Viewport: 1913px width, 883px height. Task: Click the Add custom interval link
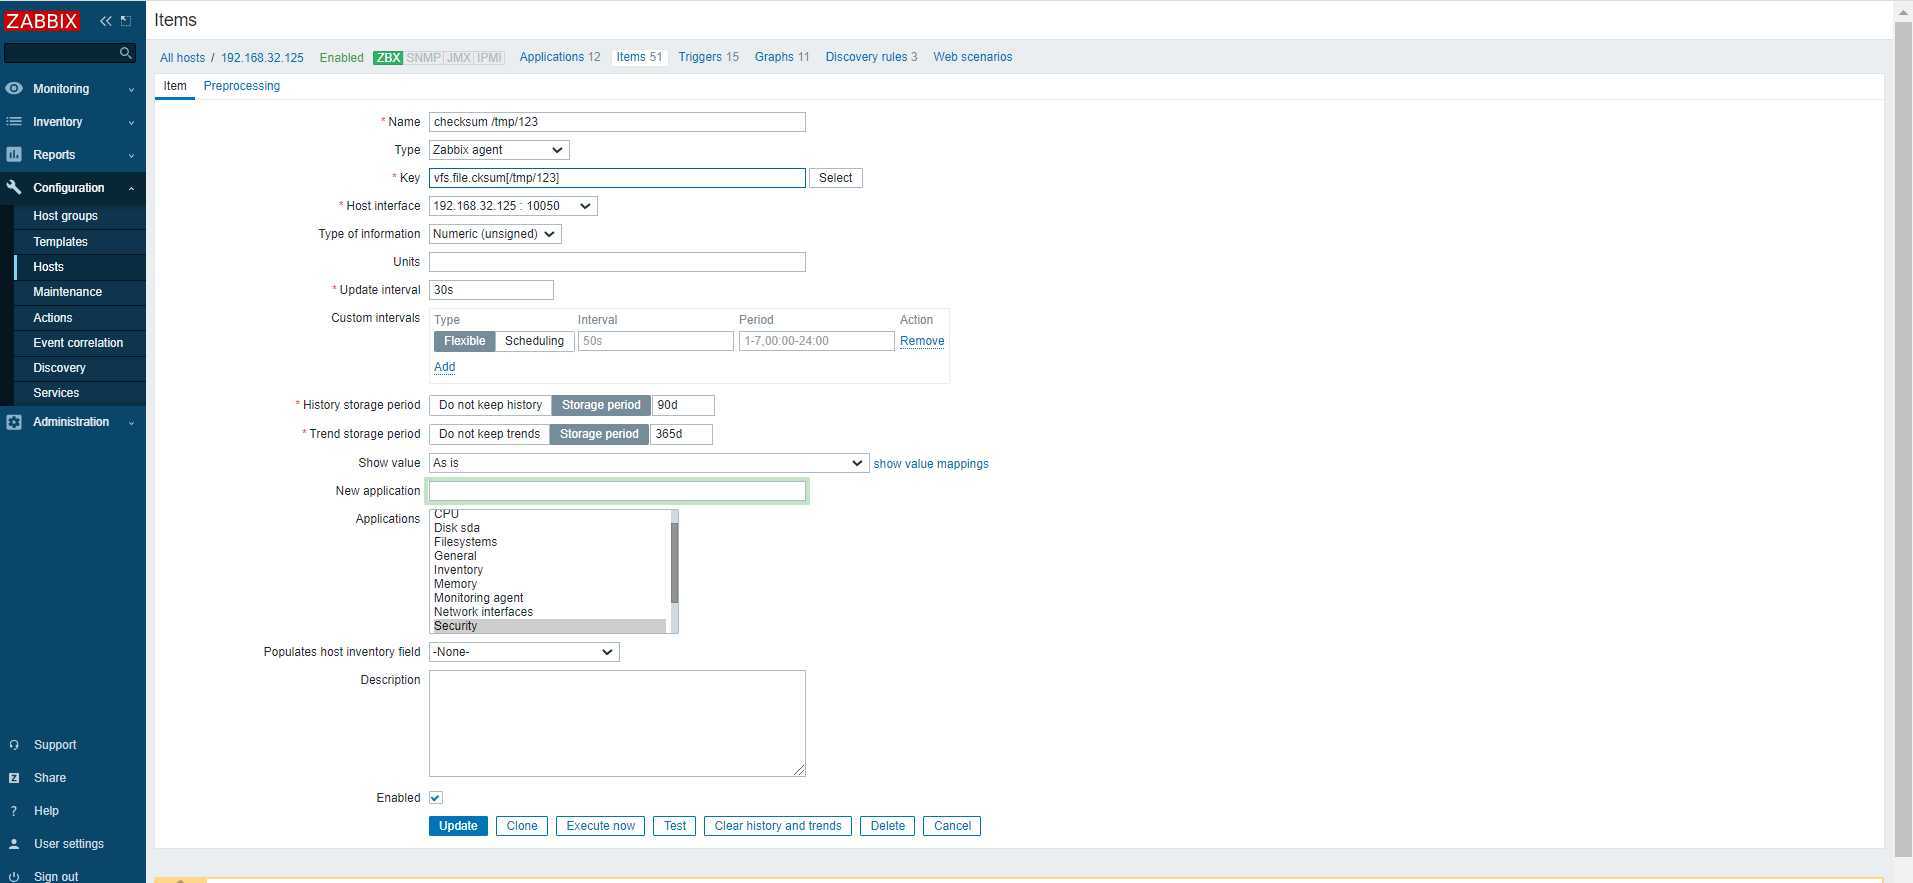pos(444,367)
